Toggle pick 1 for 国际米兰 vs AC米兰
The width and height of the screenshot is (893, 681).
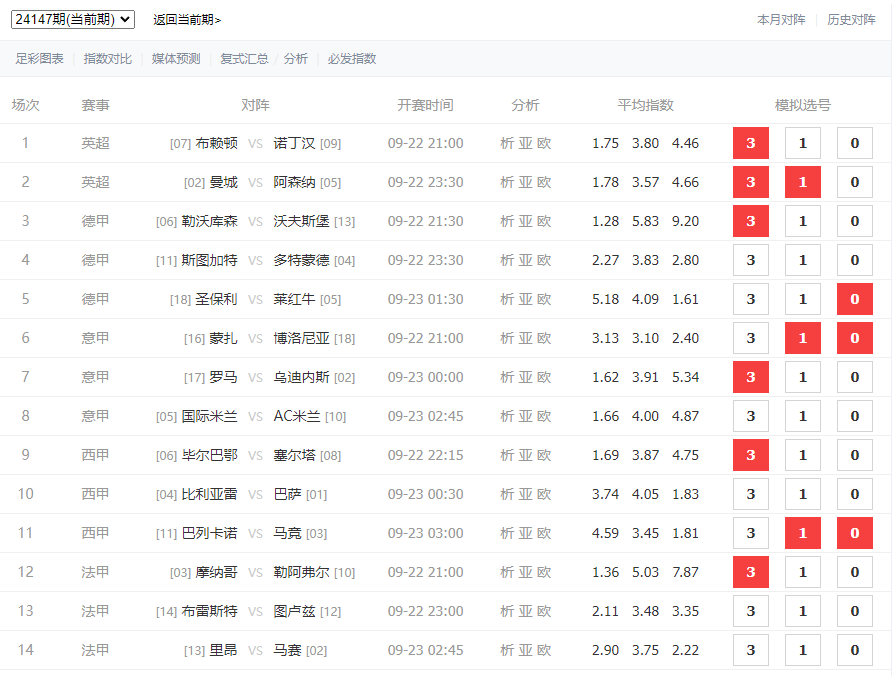(x=802, y=416)
